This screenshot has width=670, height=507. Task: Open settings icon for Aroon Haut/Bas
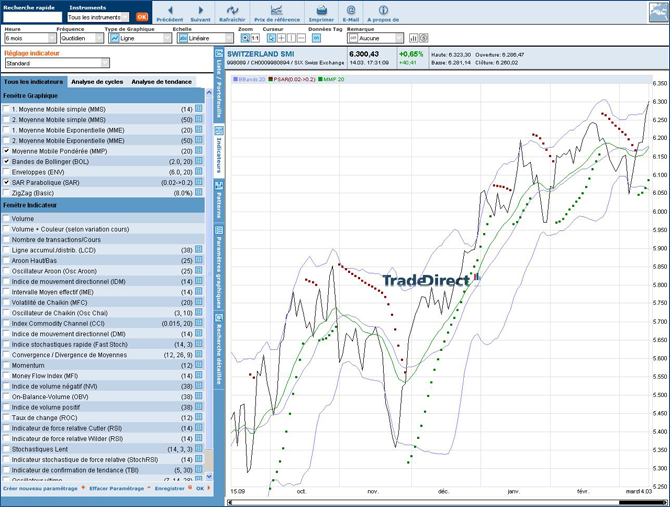pos(199,260)
